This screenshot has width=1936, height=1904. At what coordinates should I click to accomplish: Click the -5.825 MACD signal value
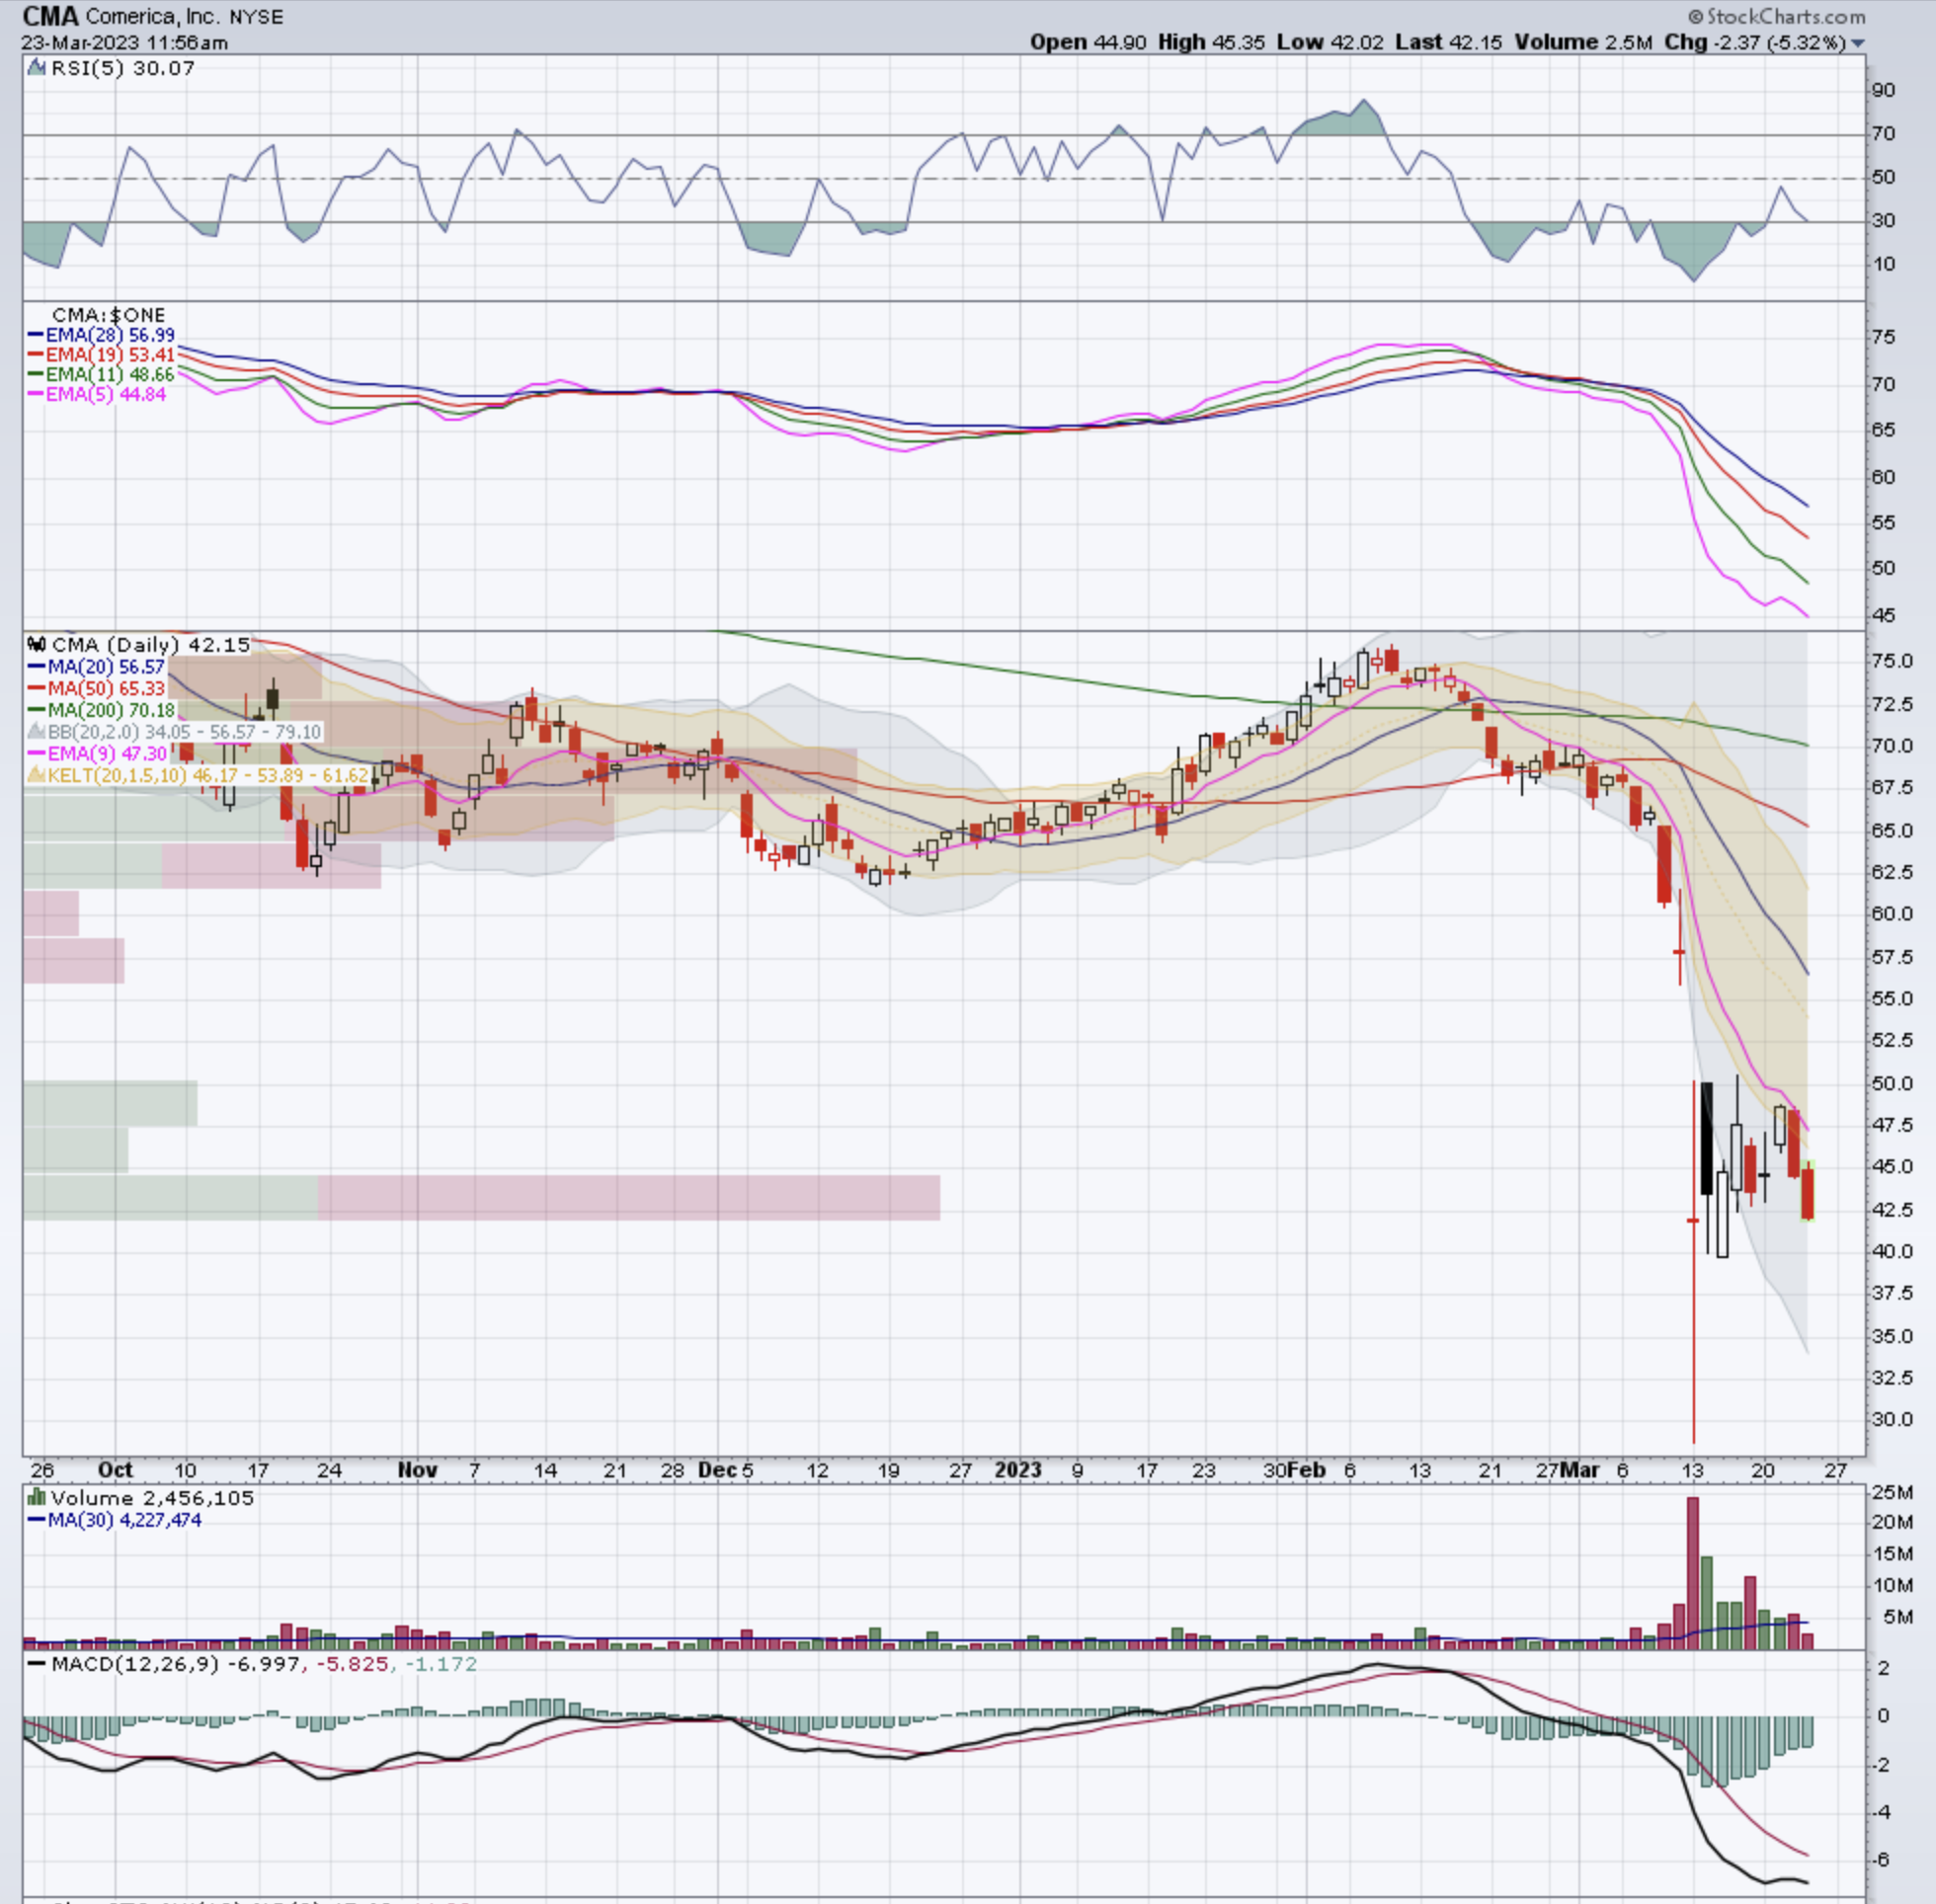click(351, 1664)
